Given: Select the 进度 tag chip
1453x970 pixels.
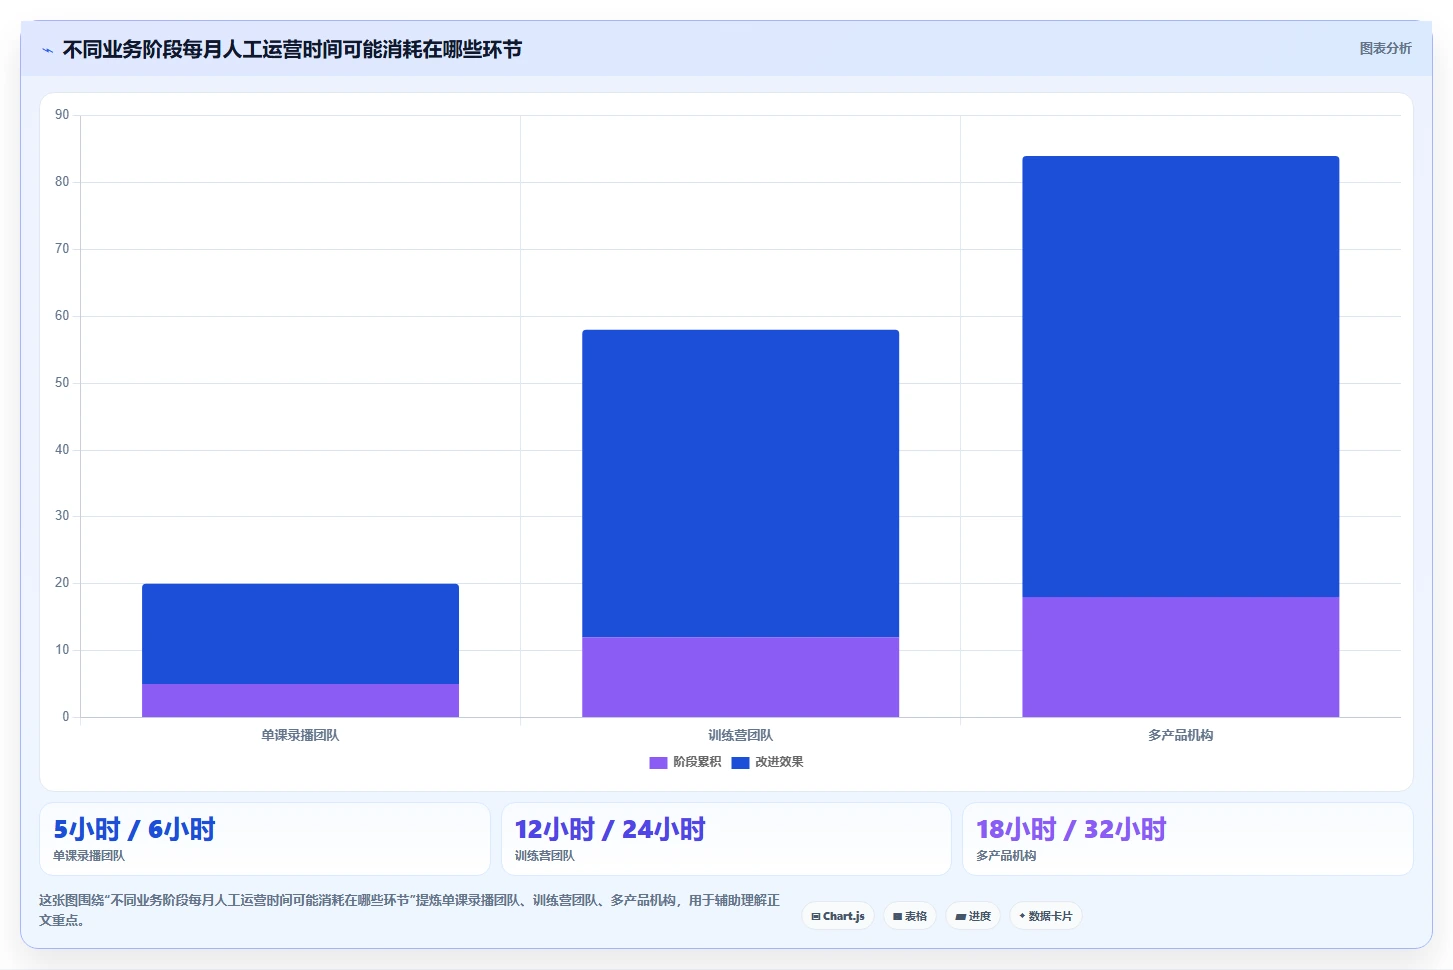Looking at the screenshot, I should (x=973, y=916).
